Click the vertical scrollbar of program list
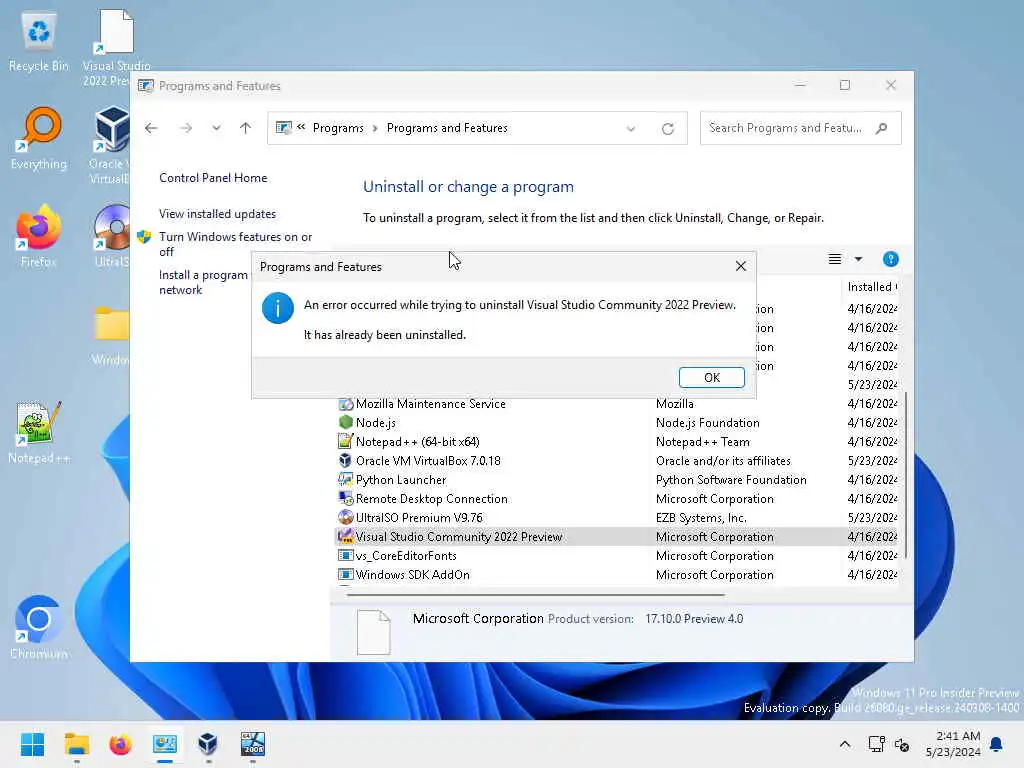The image size is (1024, 768). [905, 475]
